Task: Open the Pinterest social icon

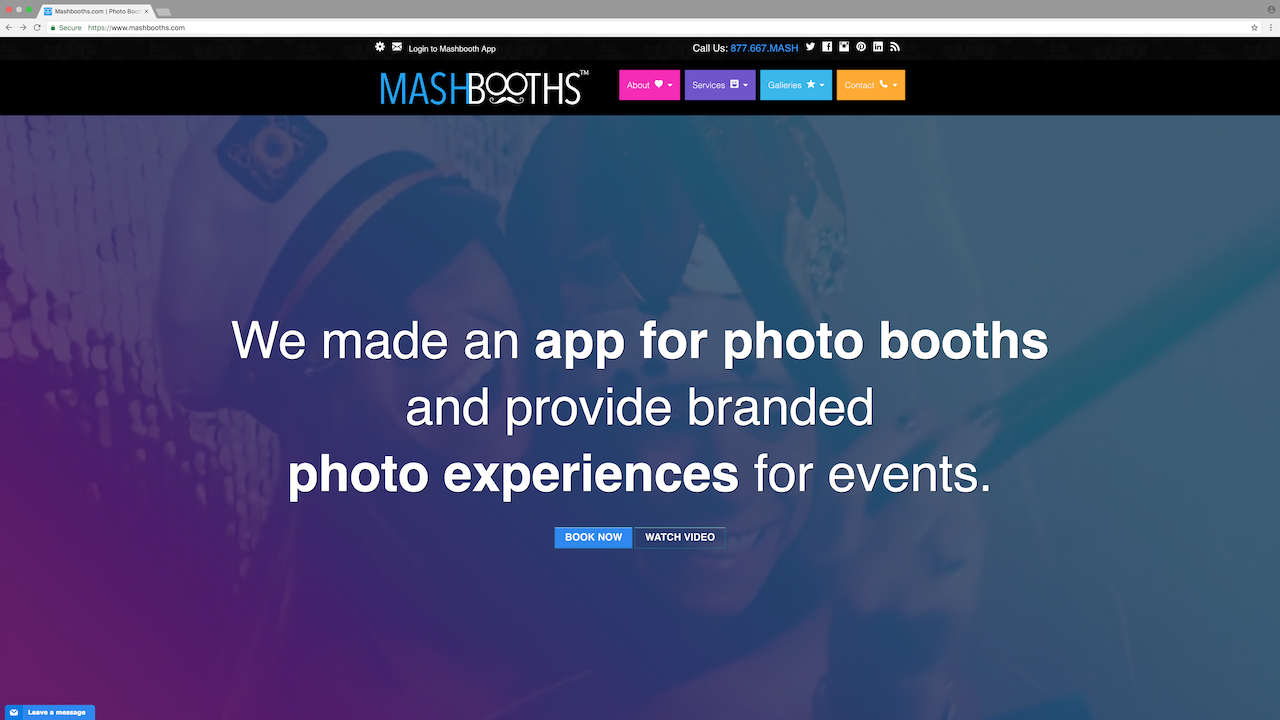Action: pyautogui.click(x=861, y=47)
